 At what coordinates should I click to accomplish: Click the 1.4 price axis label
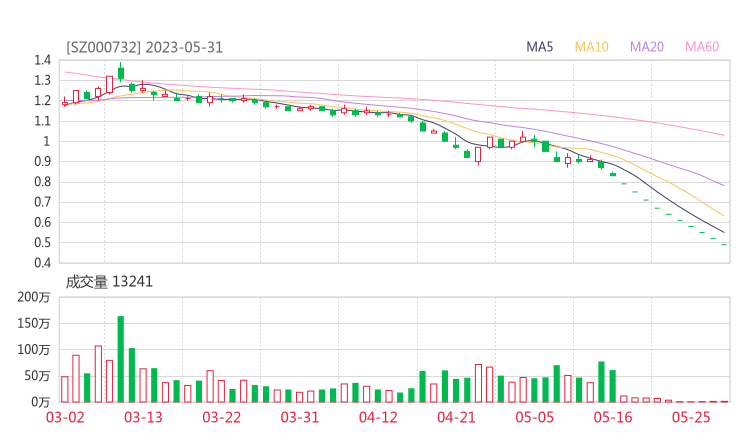41,60
